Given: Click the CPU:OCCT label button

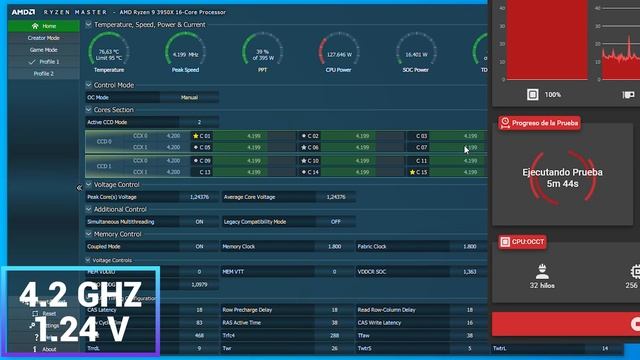Looking at the screenshot, I should pos(522,242).
